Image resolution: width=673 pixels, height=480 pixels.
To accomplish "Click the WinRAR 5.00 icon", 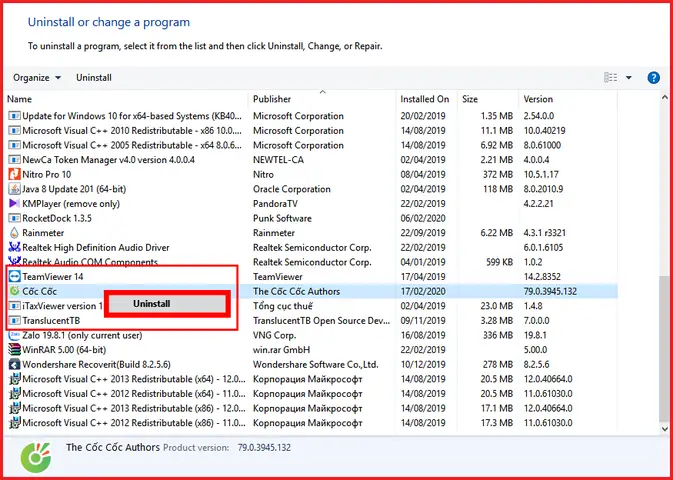I will pyautogui.click(x=15, y=350).
